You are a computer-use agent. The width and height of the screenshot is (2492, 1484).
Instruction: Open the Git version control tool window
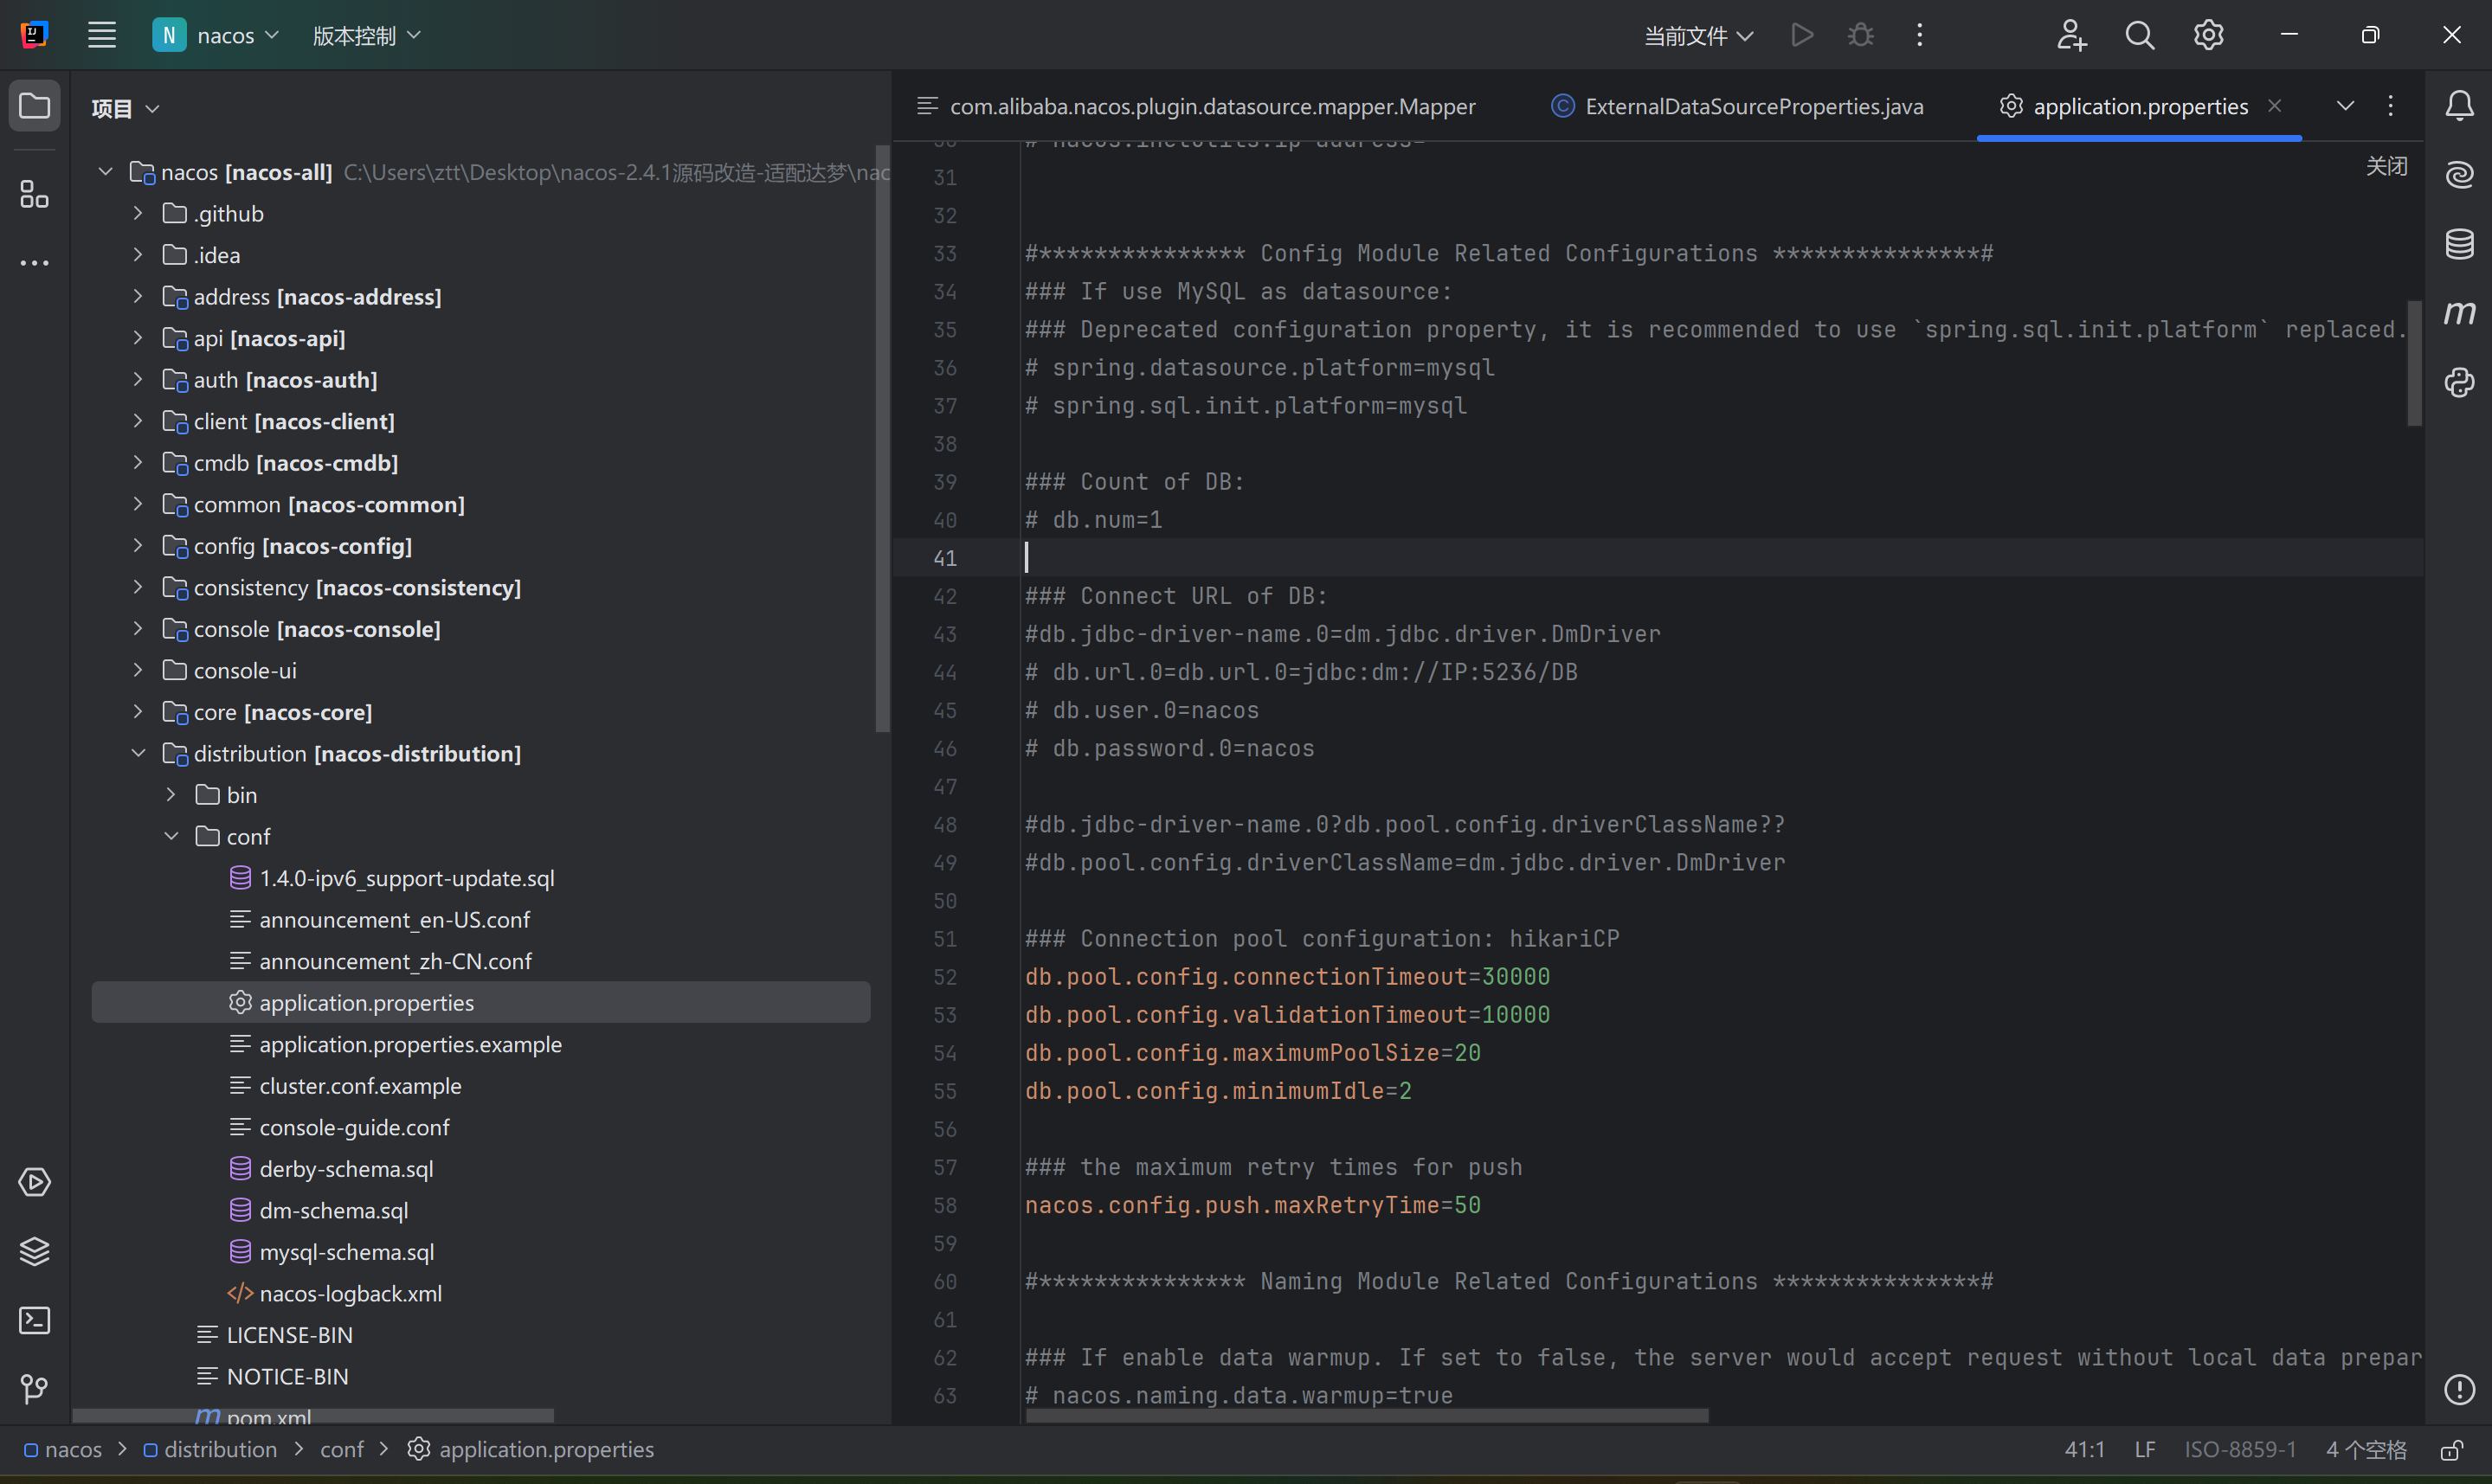(34, 1389)
